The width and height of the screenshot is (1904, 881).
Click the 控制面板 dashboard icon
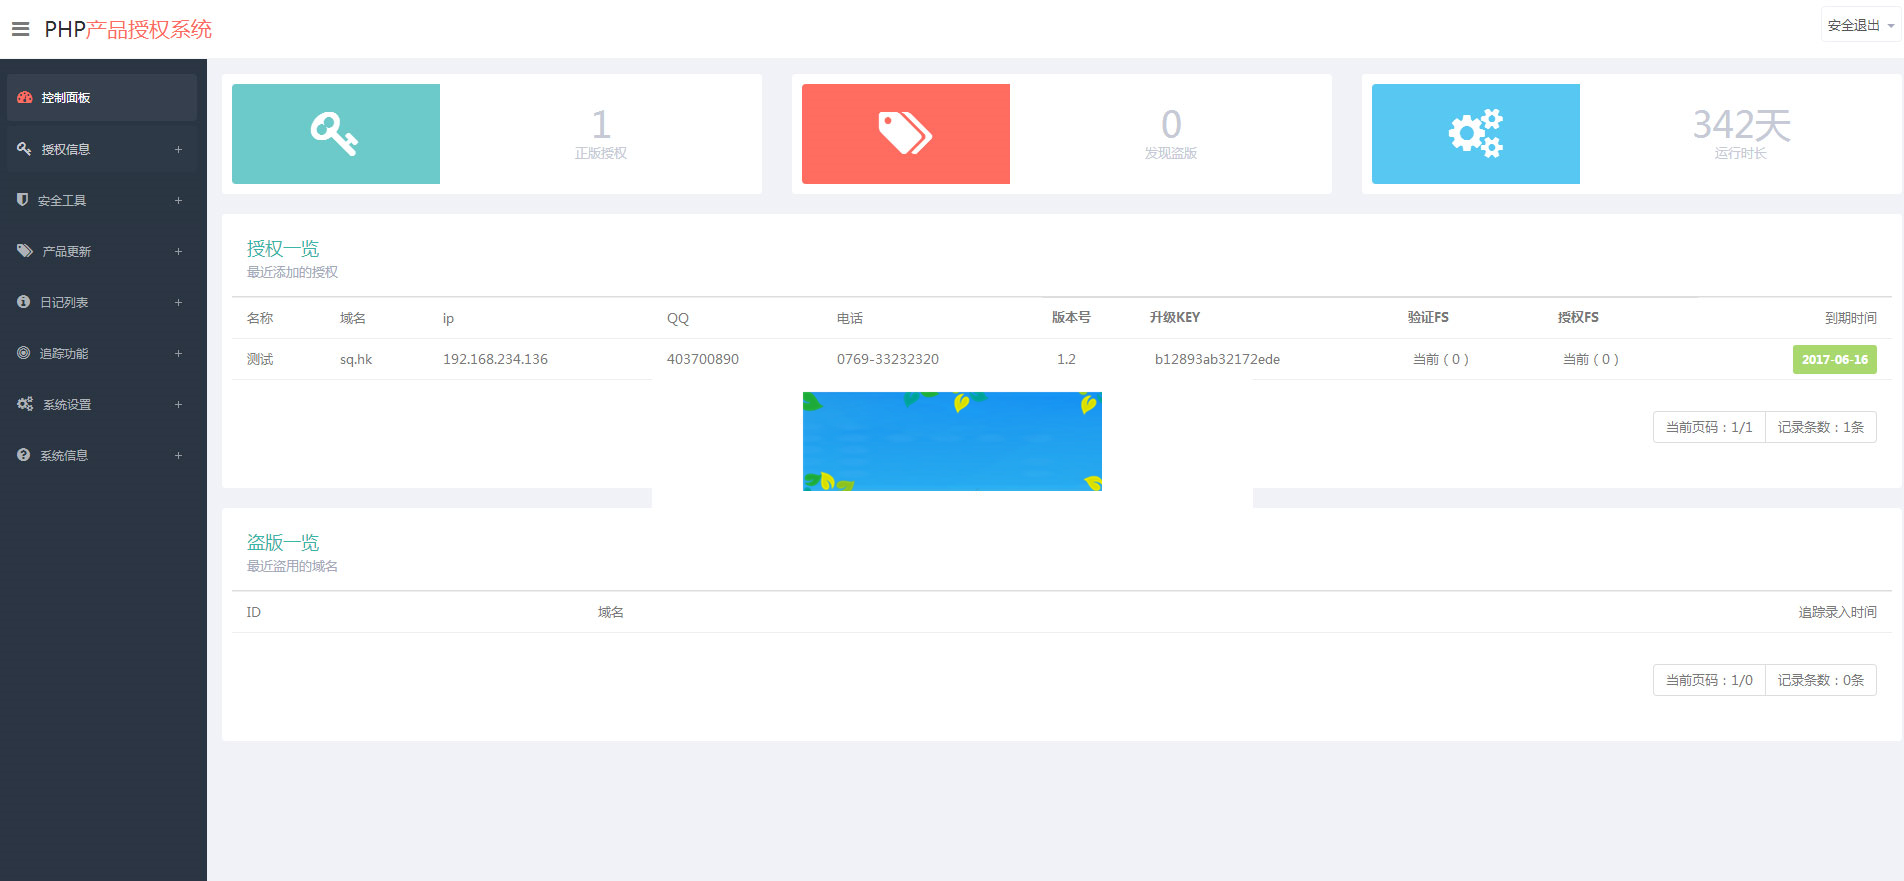[x=25, y=97]
